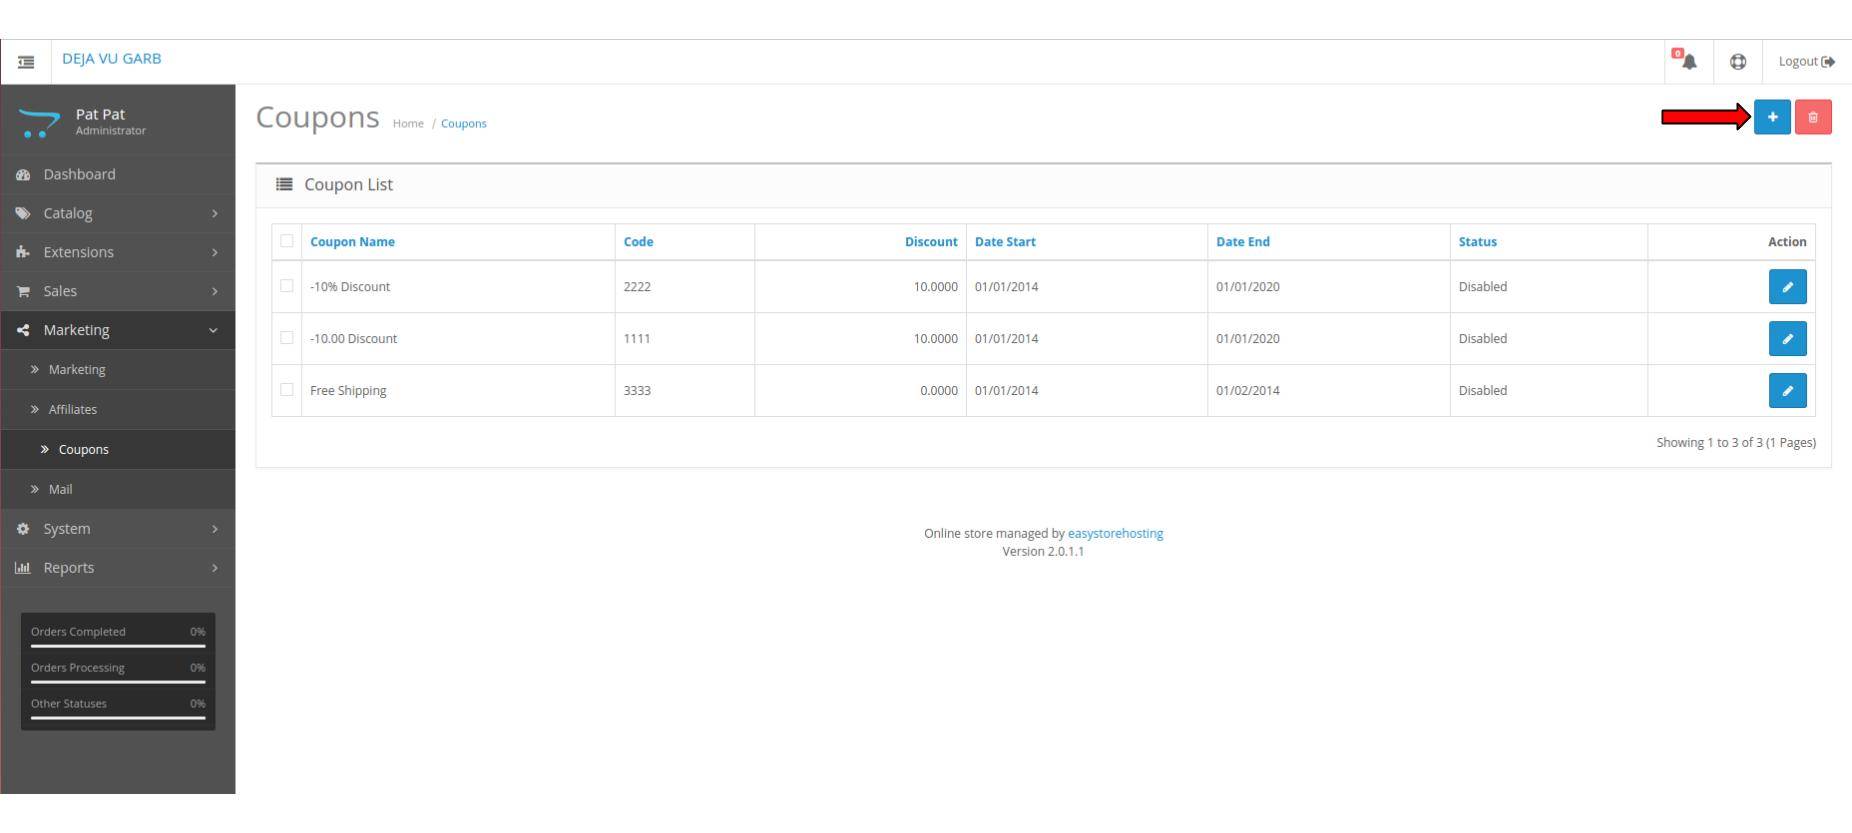Image resolution: width=1852 pixels, height=833 pixels.
Task: Open the Dashboard menu label
Action: 79,174
